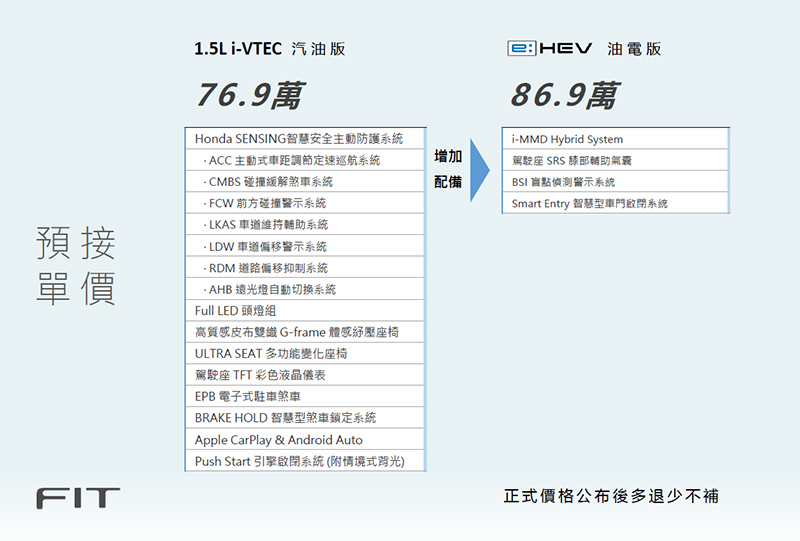Select the '1.5L i-VTEC 汽油版' heading
Image resolution: width=800 pixels, height=541 pixels.
270,48
